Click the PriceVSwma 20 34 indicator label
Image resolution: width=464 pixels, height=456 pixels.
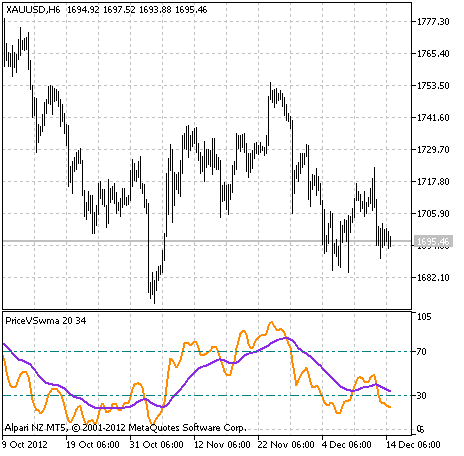pos(46,321)
